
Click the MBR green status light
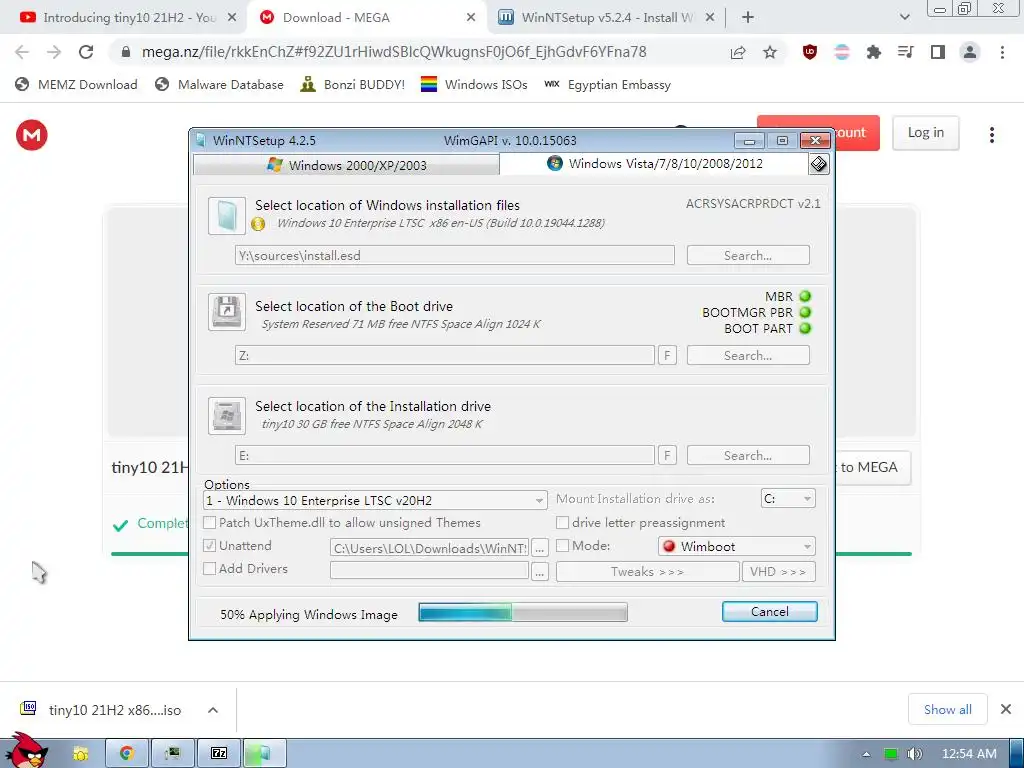[x=805, y=296]
